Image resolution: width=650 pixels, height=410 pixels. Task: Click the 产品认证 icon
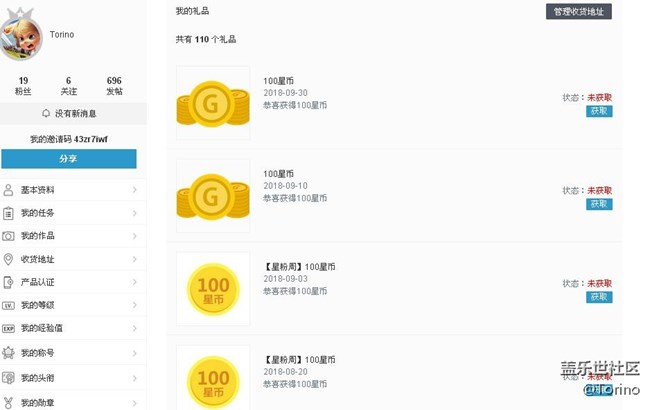point(9,282)
